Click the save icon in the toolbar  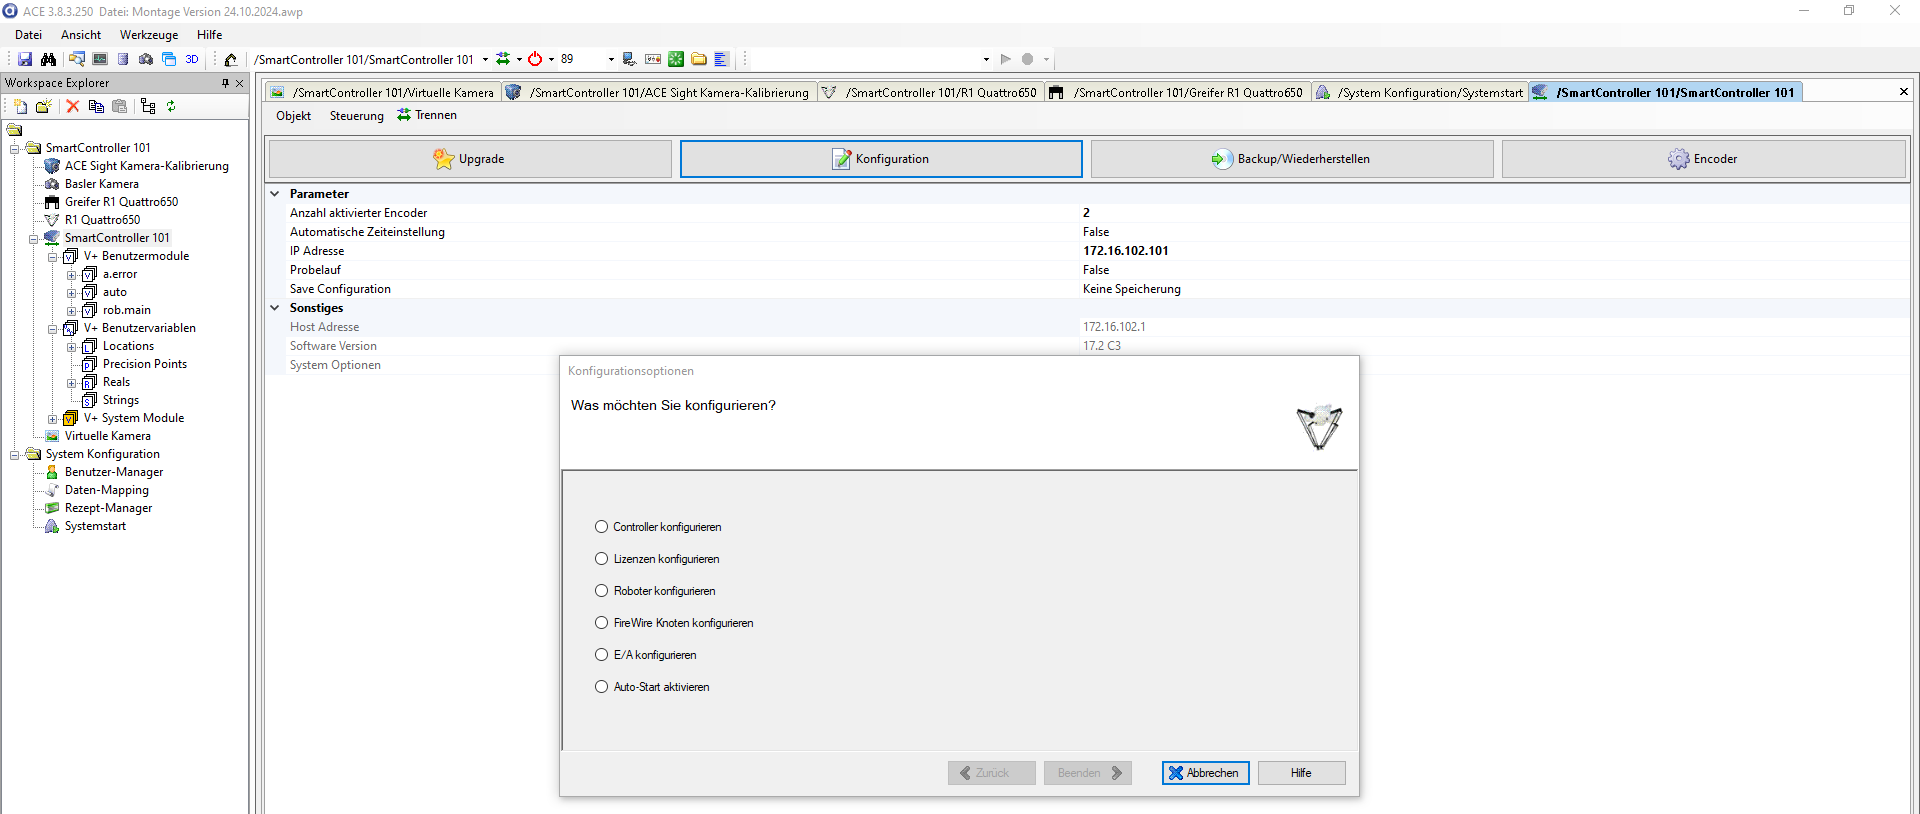pos(25,59)
